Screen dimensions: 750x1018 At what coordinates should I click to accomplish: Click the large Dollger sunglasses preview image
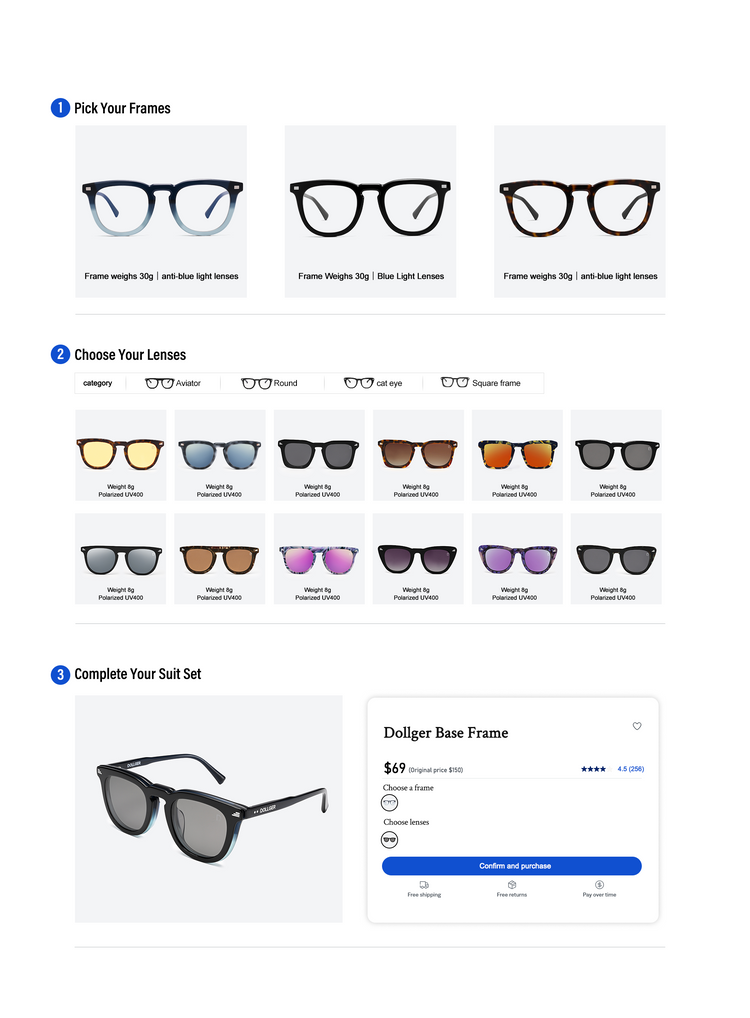coord(208,809)
